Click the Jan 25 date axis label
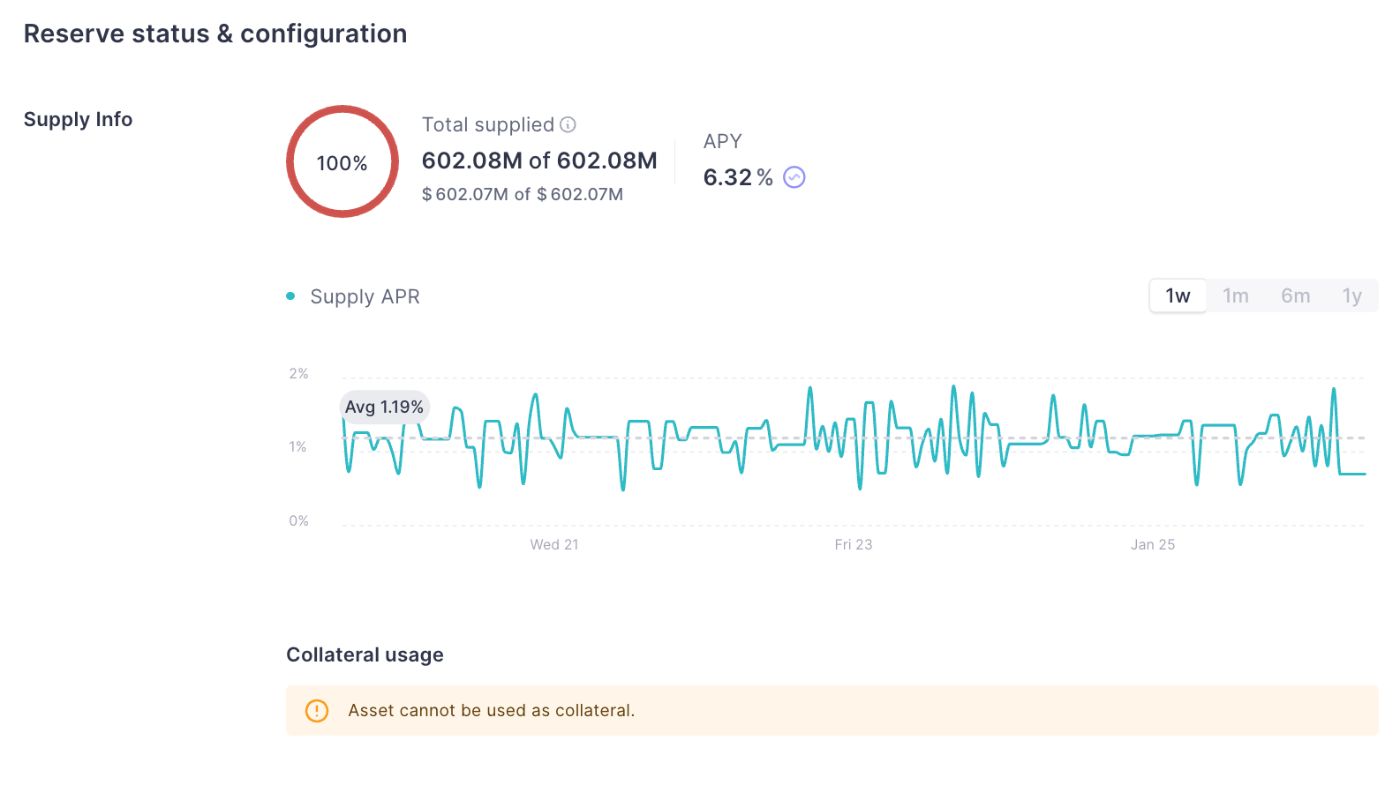 pyautogui.click(x=1153, y=545)
